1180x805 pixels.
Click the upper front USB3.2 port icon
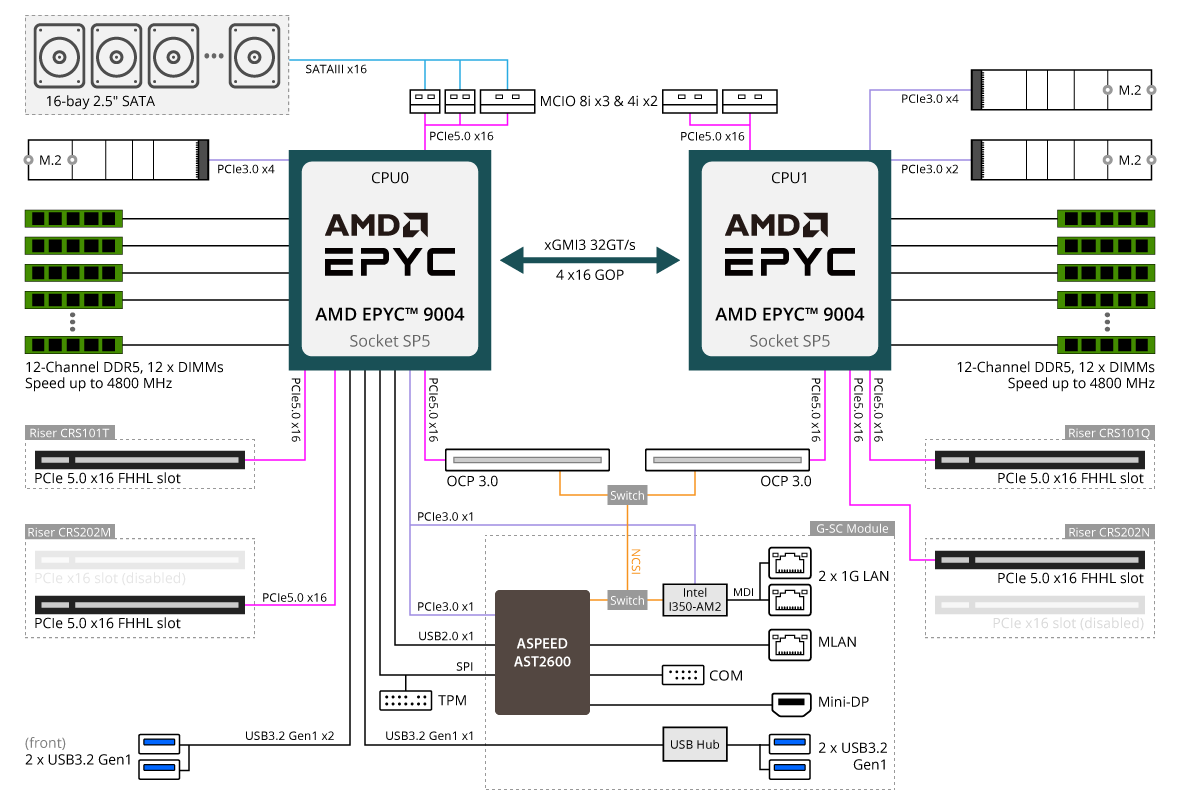(x=160, y=743)
